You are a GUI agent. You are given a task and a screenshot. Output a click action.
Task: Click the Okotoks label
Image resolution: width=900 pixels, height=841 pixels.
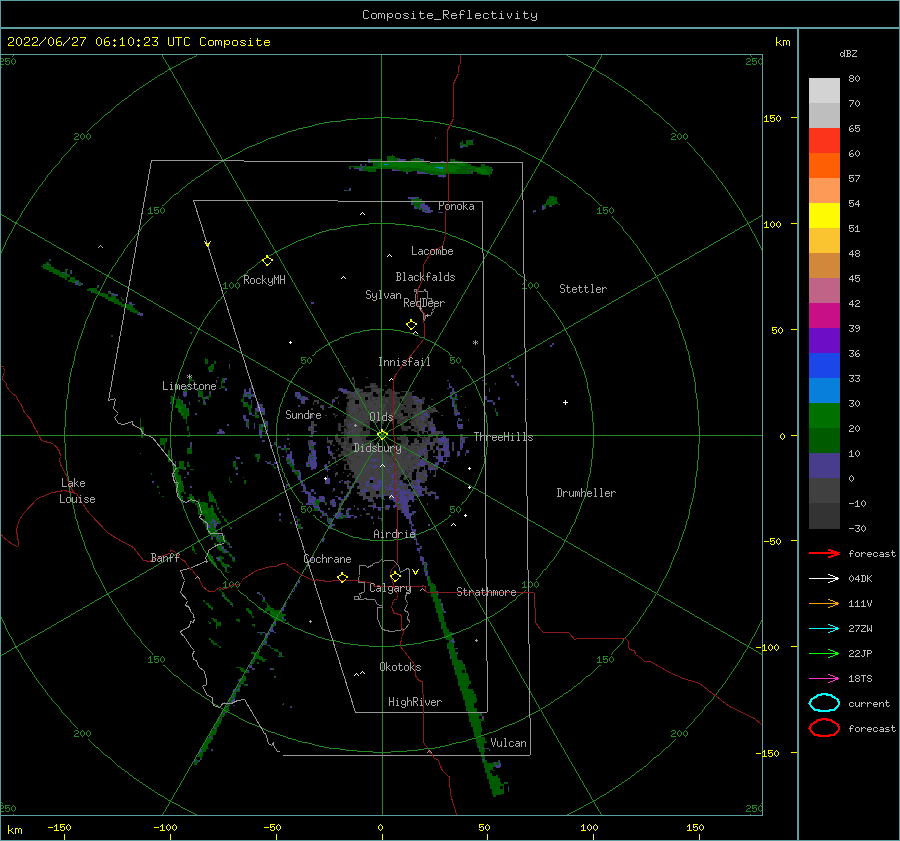point(400,667)
